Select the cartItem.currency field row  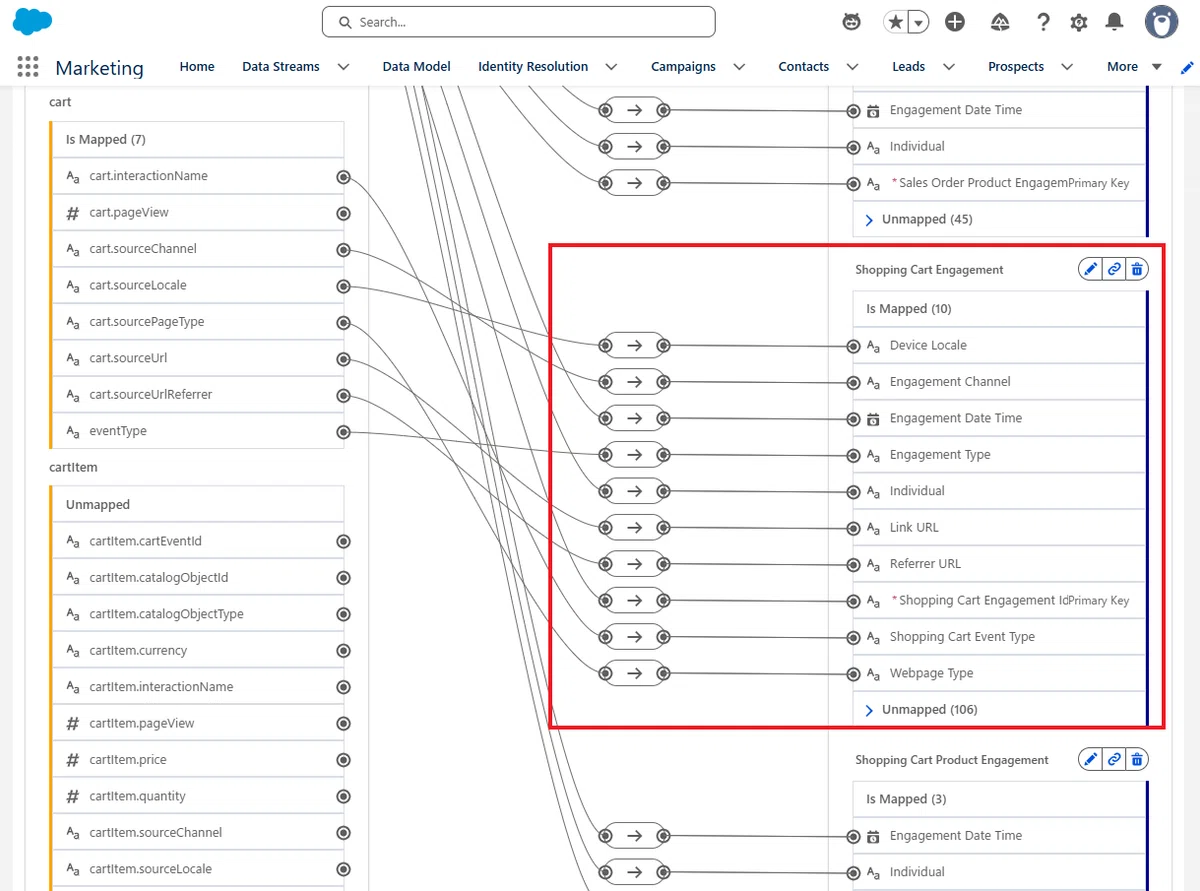point(198,651)
